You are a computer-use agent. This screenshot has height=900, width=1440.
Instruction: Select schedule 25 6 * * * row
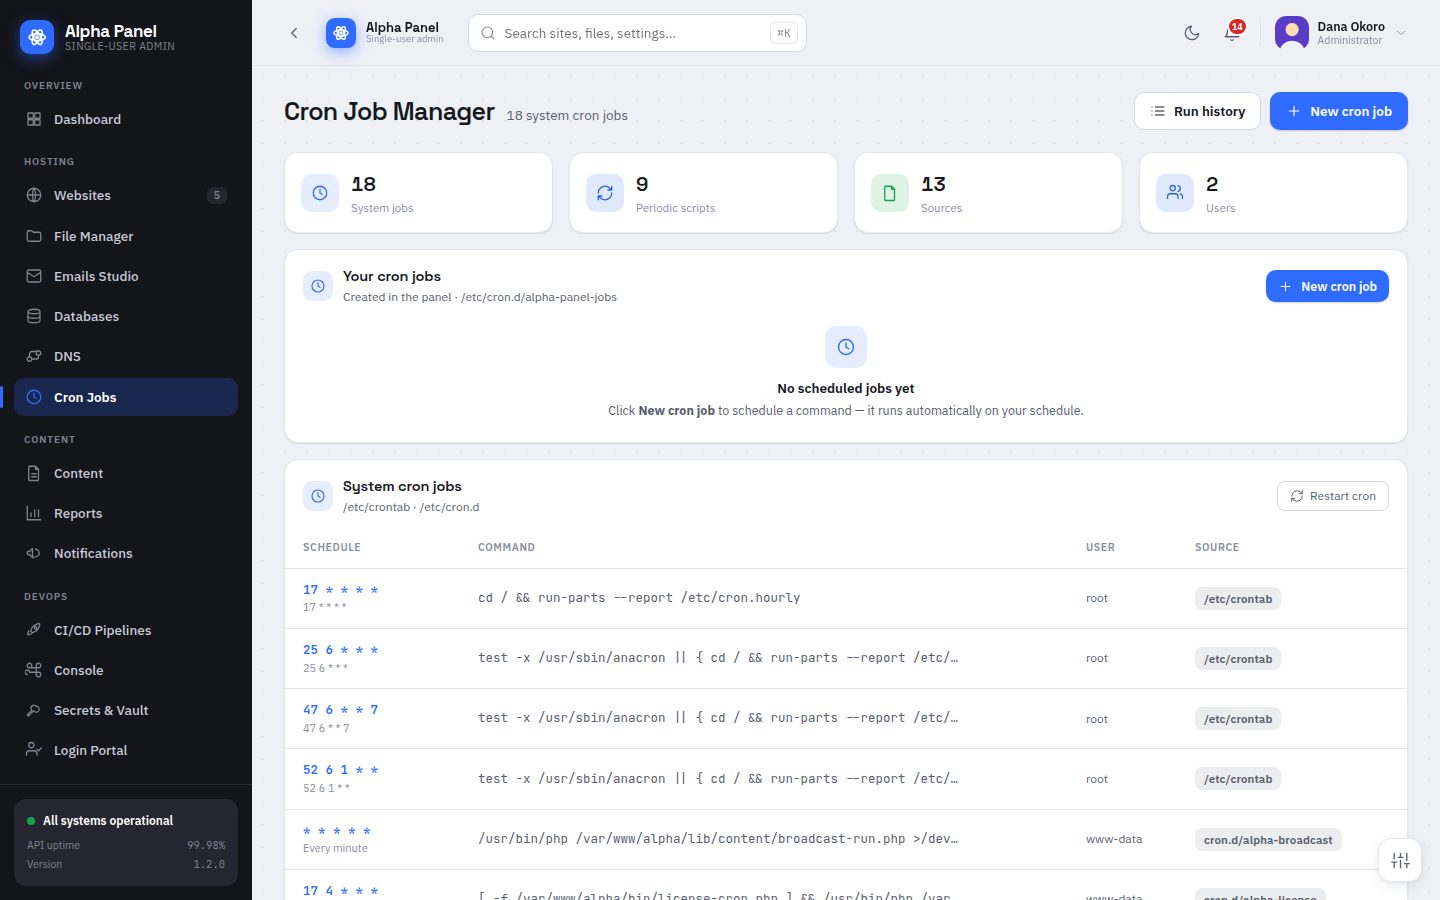click(845, 658)
